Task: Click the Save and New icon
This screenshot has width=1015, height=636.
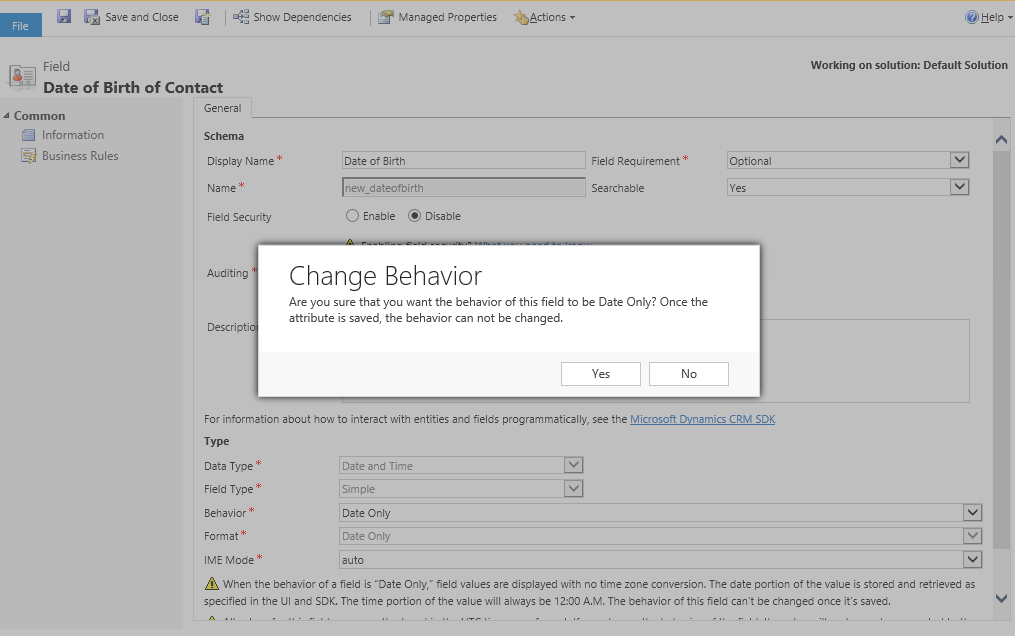Action: click(x=203, y=17)
